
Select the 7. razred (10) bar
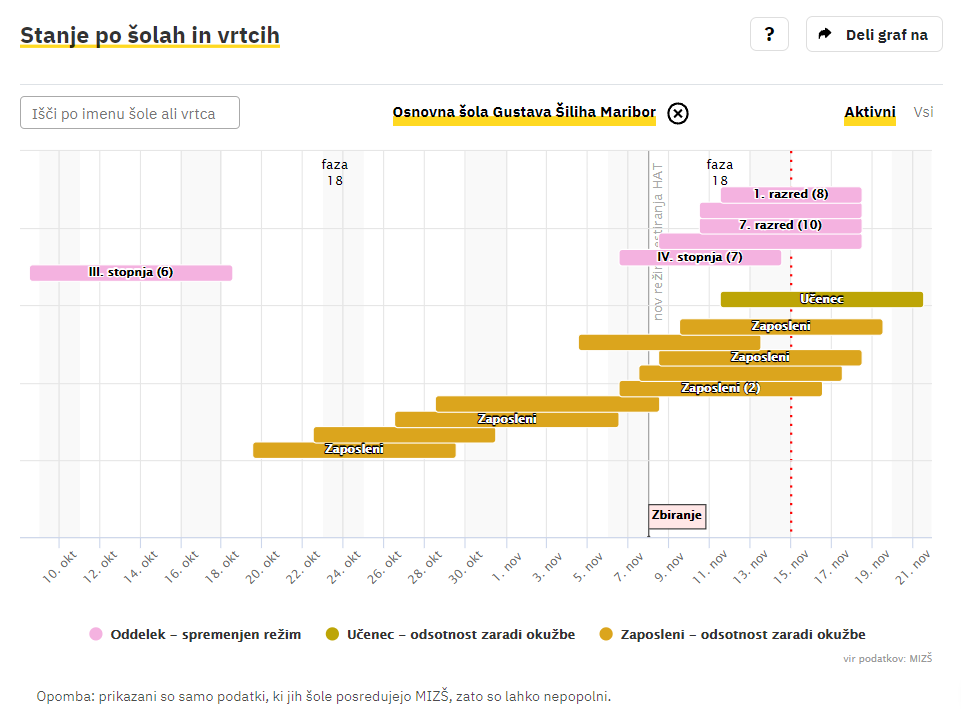tap(780, 225)
